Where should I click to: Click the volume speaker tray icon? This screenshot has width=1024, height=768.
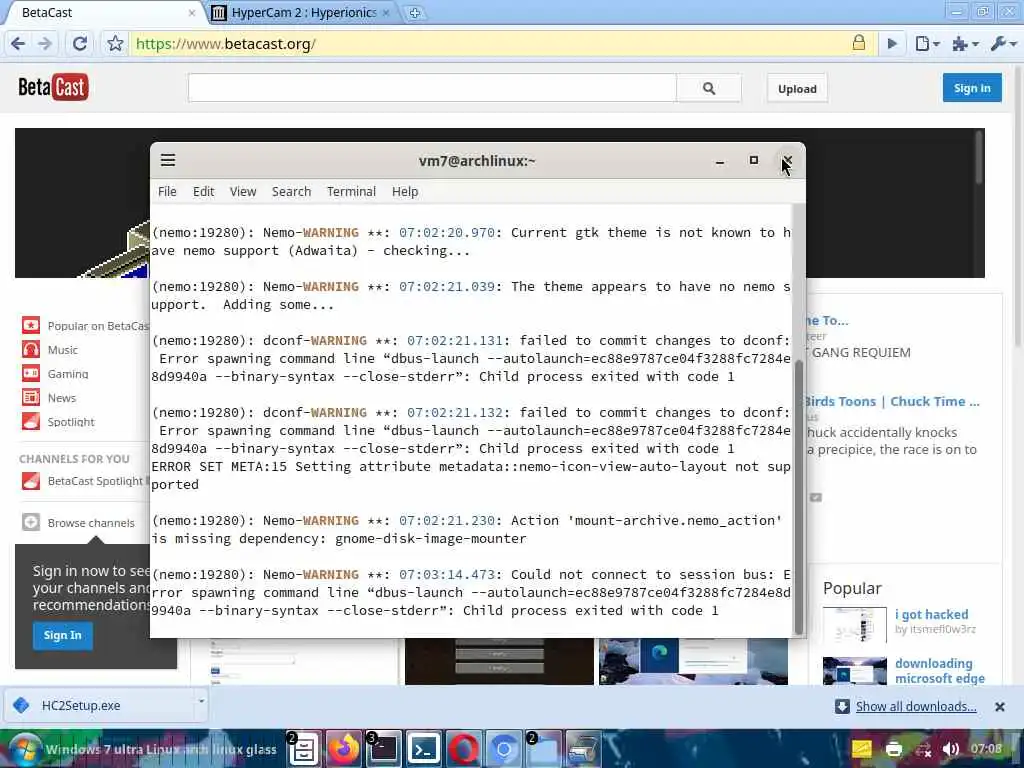click(950, 749)
